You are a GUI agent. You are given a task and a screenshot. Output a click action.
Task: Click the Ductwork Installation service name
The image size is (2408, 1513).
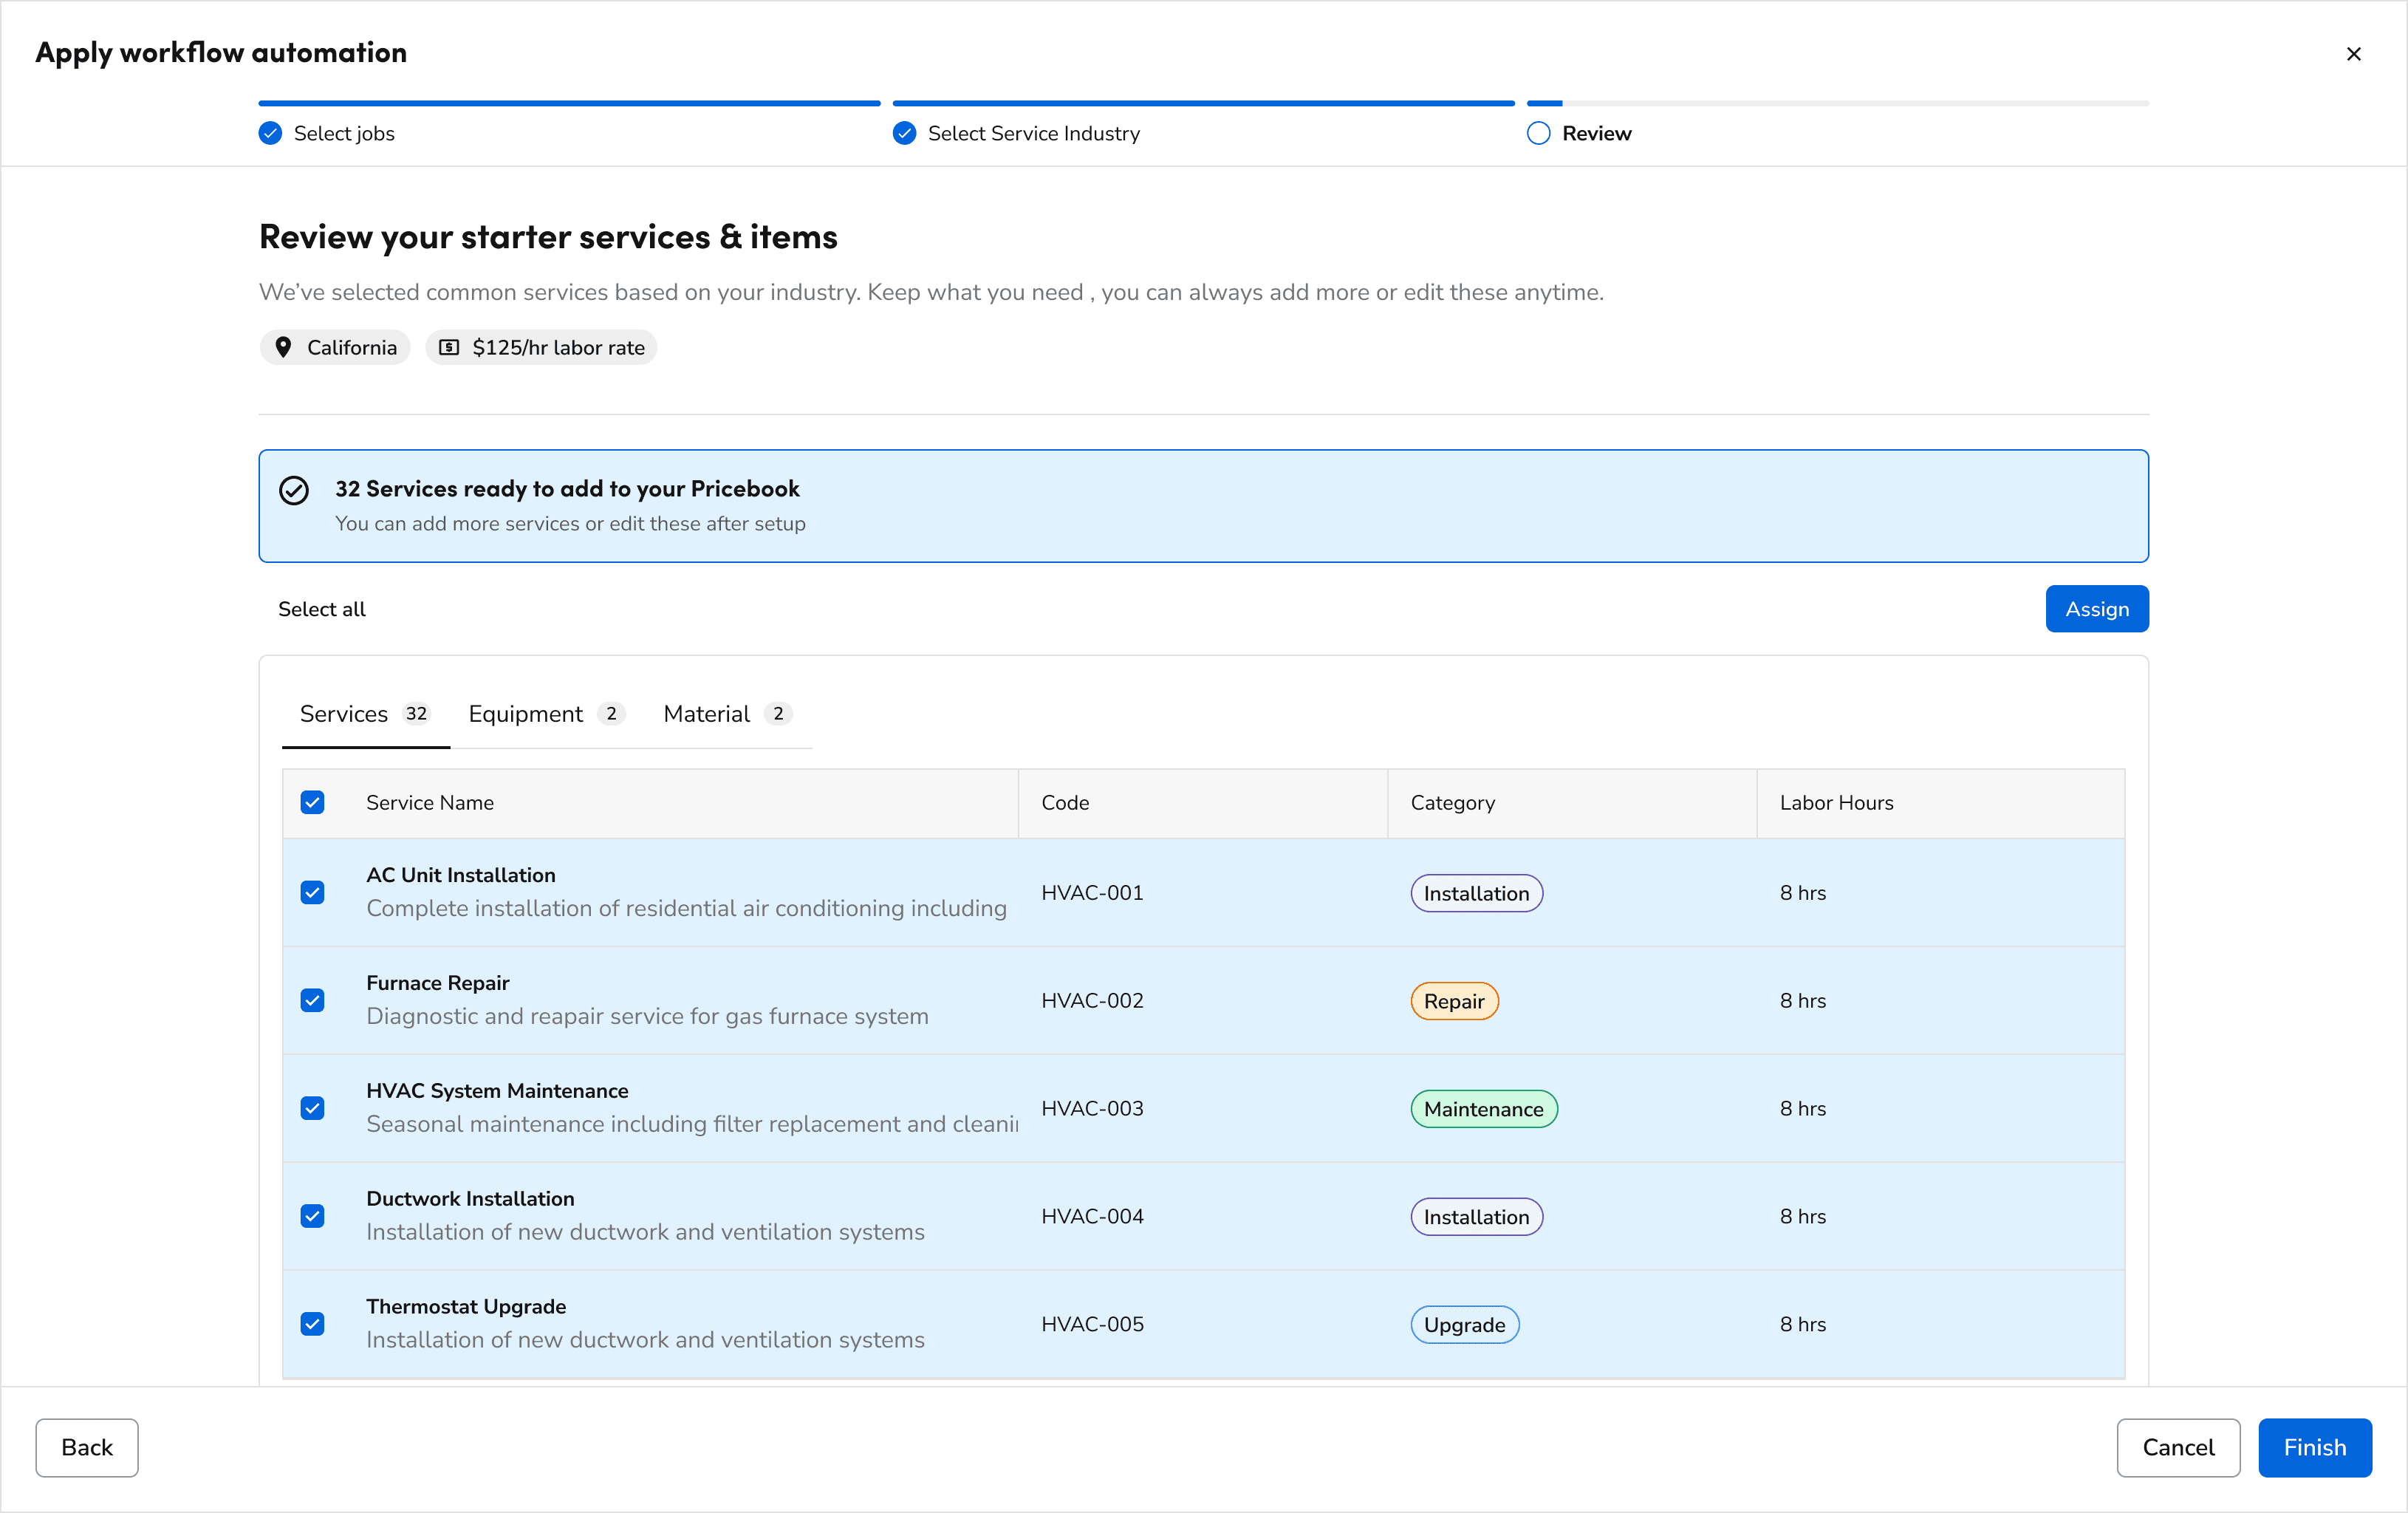pos(470,1199)
